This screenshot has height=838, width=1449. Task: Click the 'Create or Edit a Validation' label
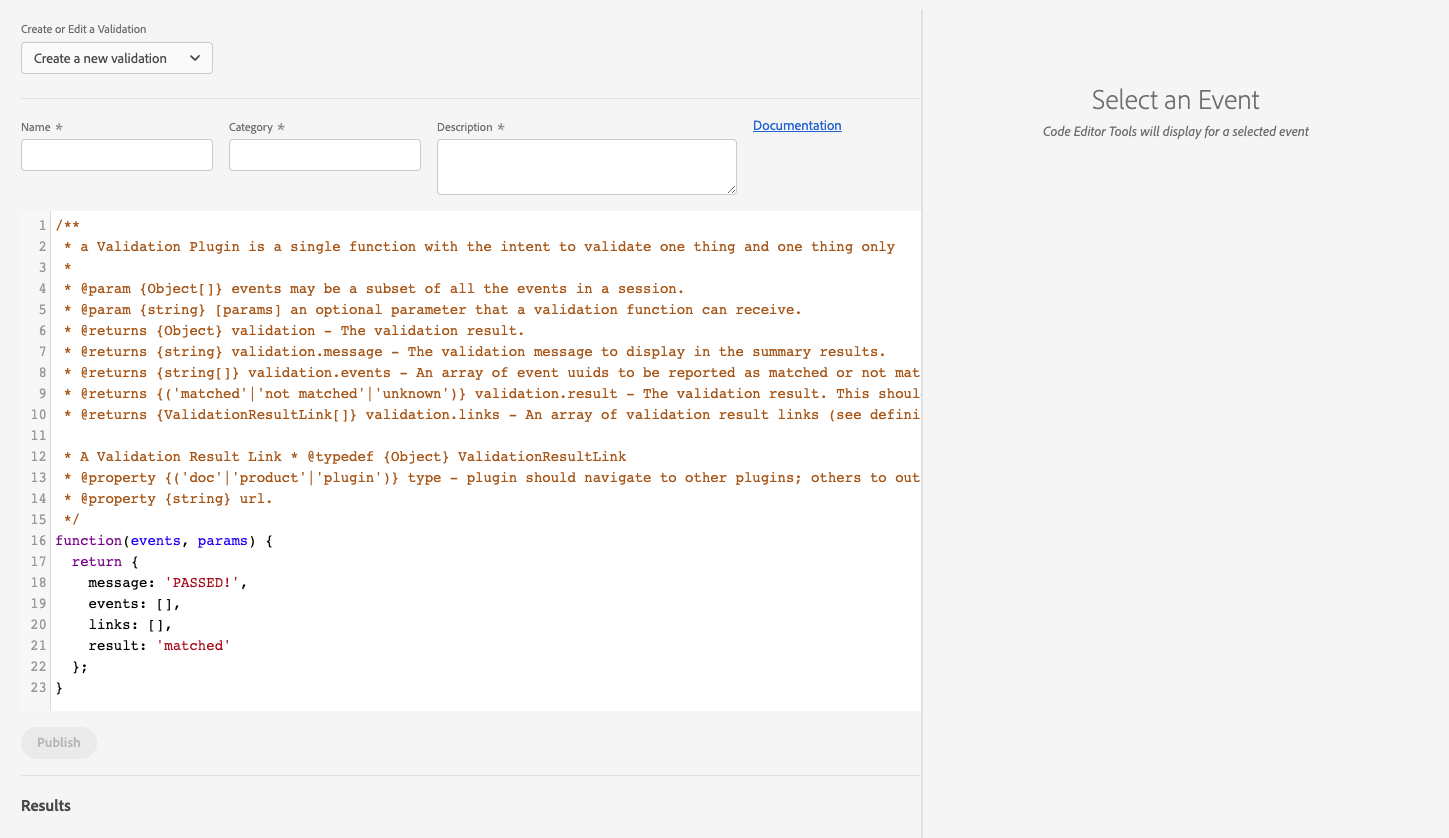coord(83,29)
